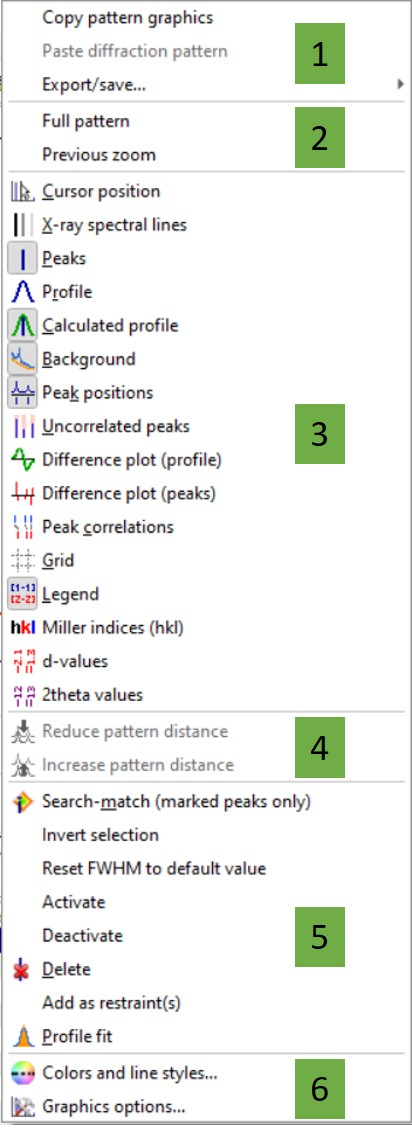Viewport: 412px width, 1134px height.
Task: Click the Profile curve icon
Action: [22, 292]
